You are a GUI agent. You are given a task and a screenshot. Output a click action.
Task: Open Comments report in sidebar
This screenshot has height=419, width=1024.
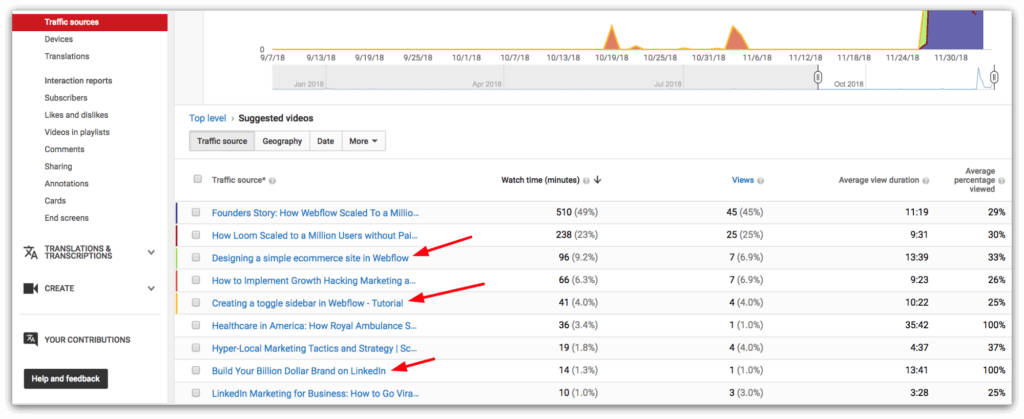65,149
